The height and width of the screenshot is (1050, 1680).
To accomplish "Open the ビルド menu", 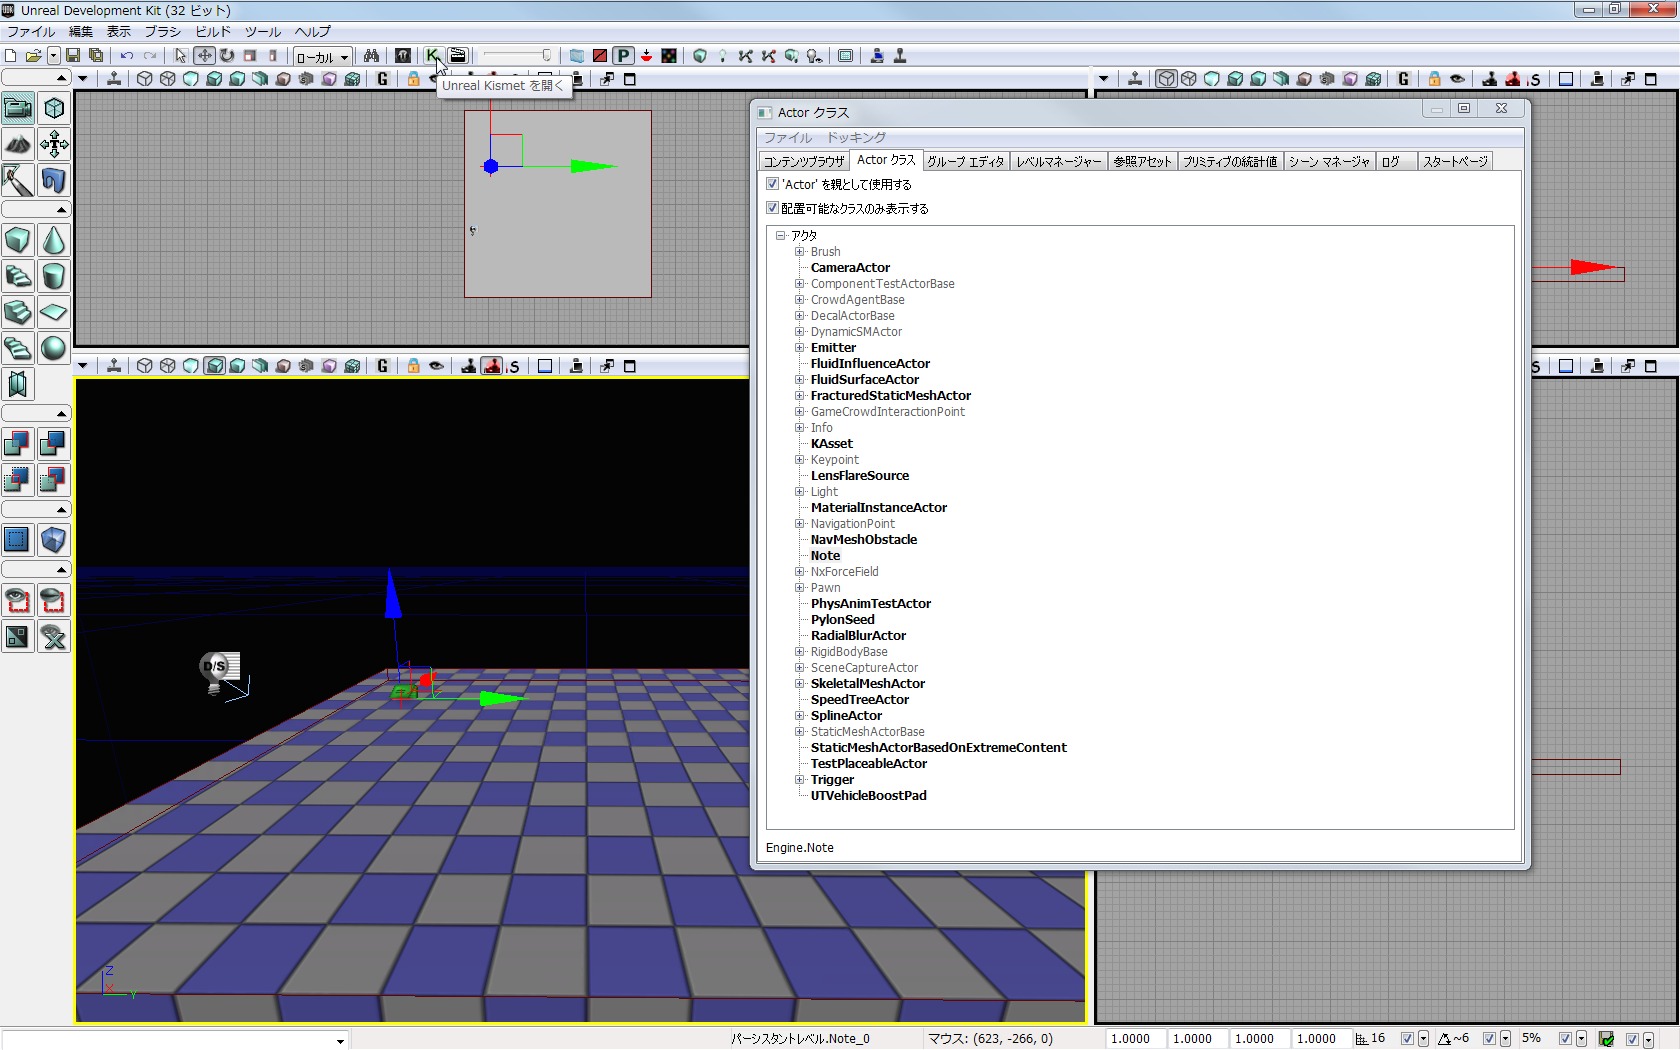I will [x=212, y=32].
